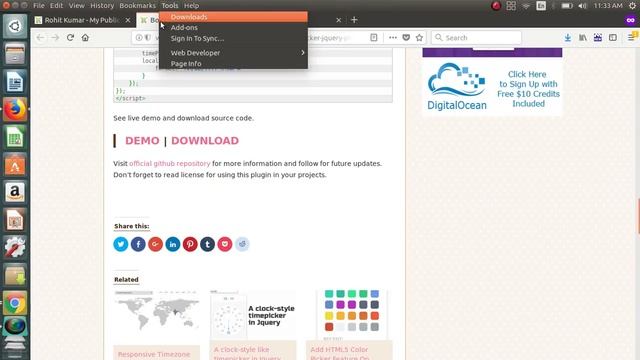Go to the Firefox home page
Screen dimensions: 640x360
point(85,38)
